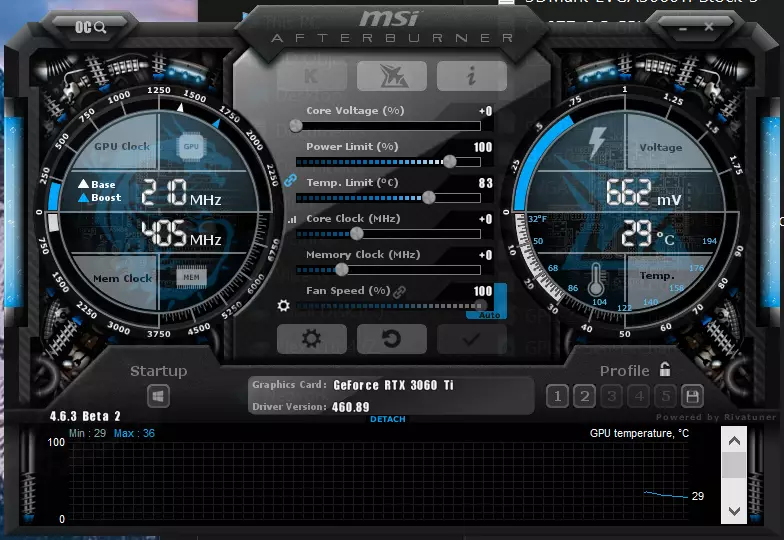Click the apply checkmark button
784x540 pixels.
coord(472,339)
